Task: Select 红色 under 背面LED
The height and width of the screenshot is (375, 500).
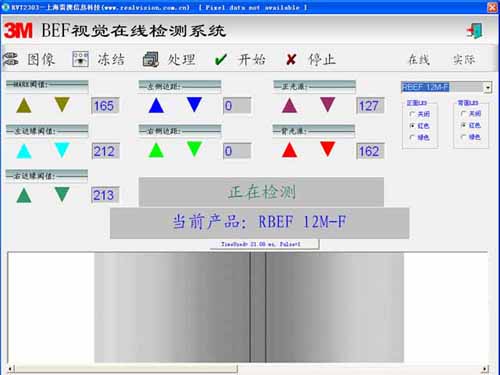Action: (x=471, y=125)
